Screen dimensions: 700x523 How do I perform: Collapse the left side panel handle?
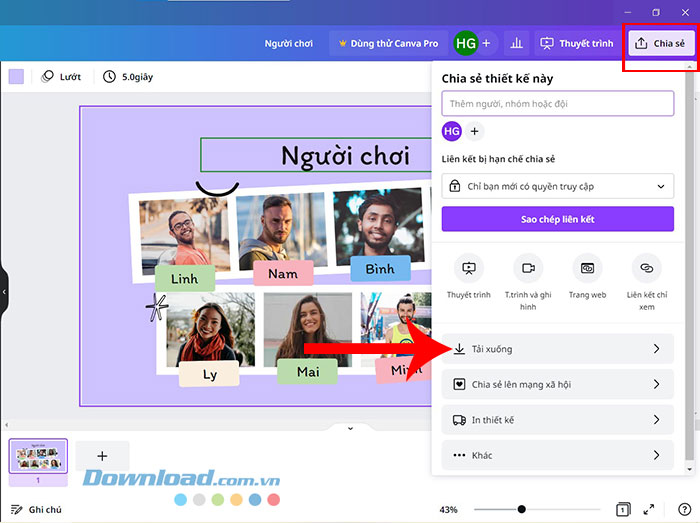pos(4,292)
